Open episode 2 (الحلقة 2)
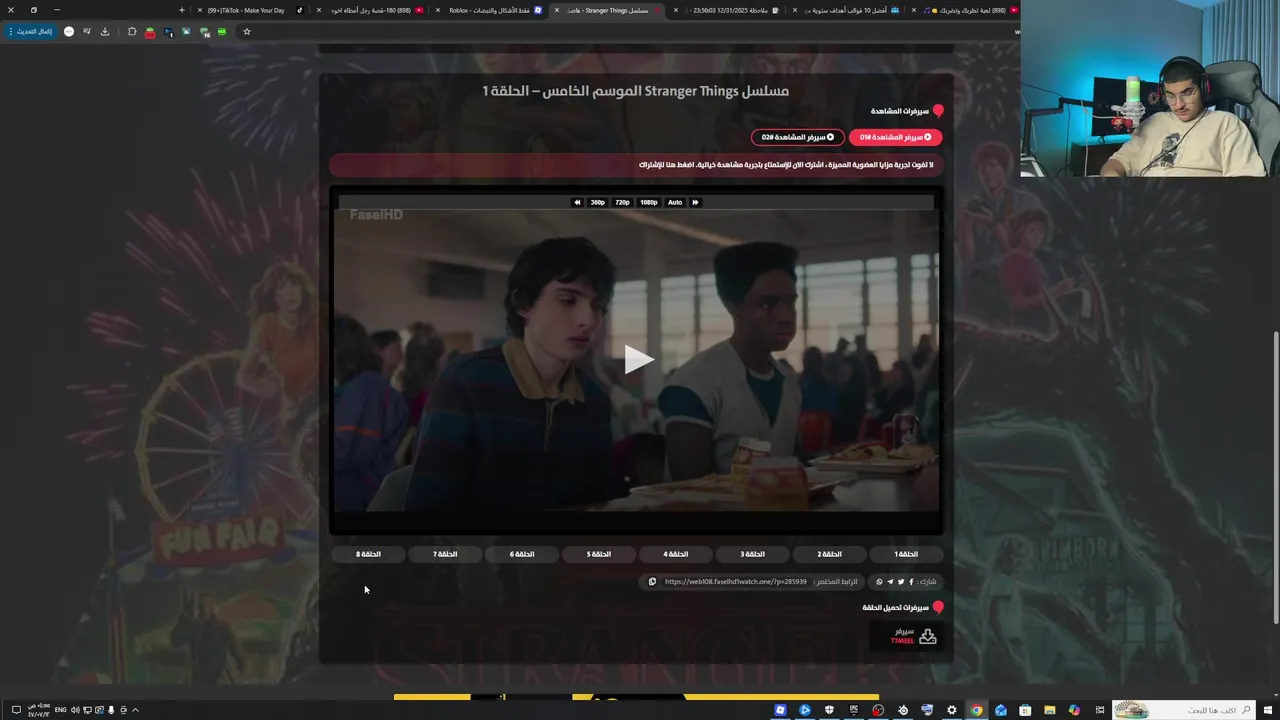Screen dimensions: 1280x720 (x=829, y=554)
